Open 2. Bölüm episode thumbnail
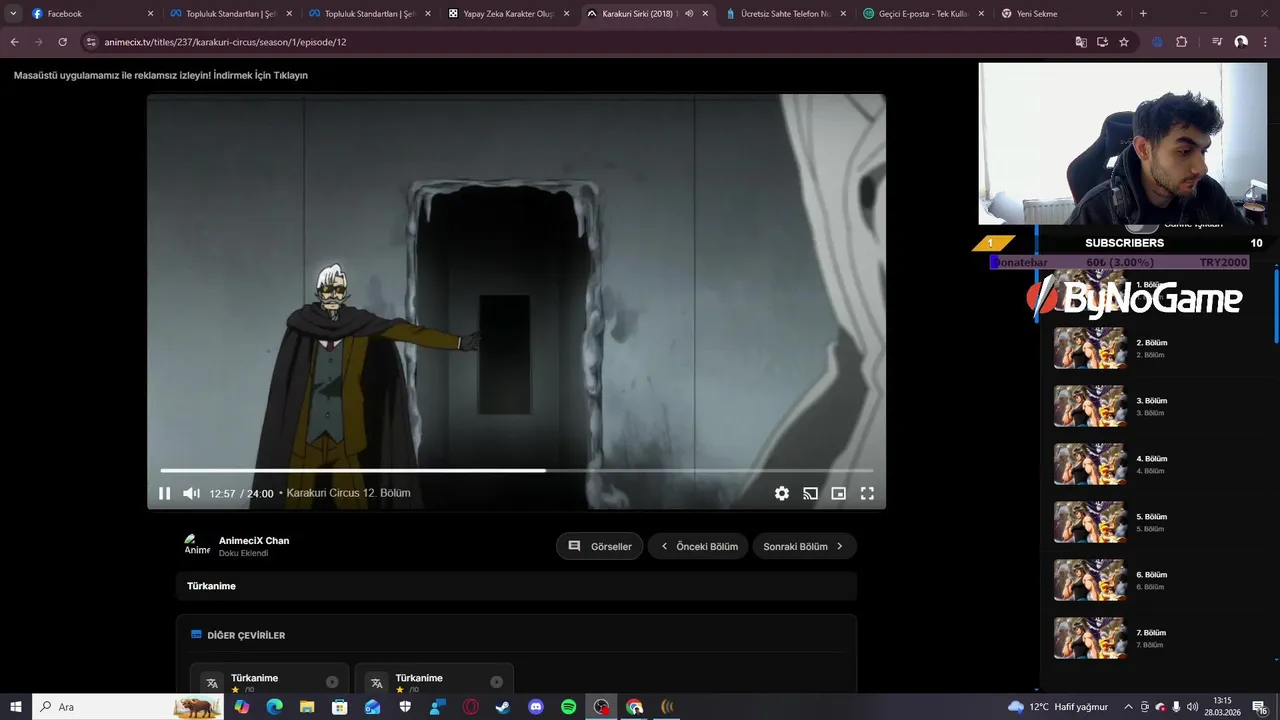1280x720 pixels. click(x=1089, y=348)
